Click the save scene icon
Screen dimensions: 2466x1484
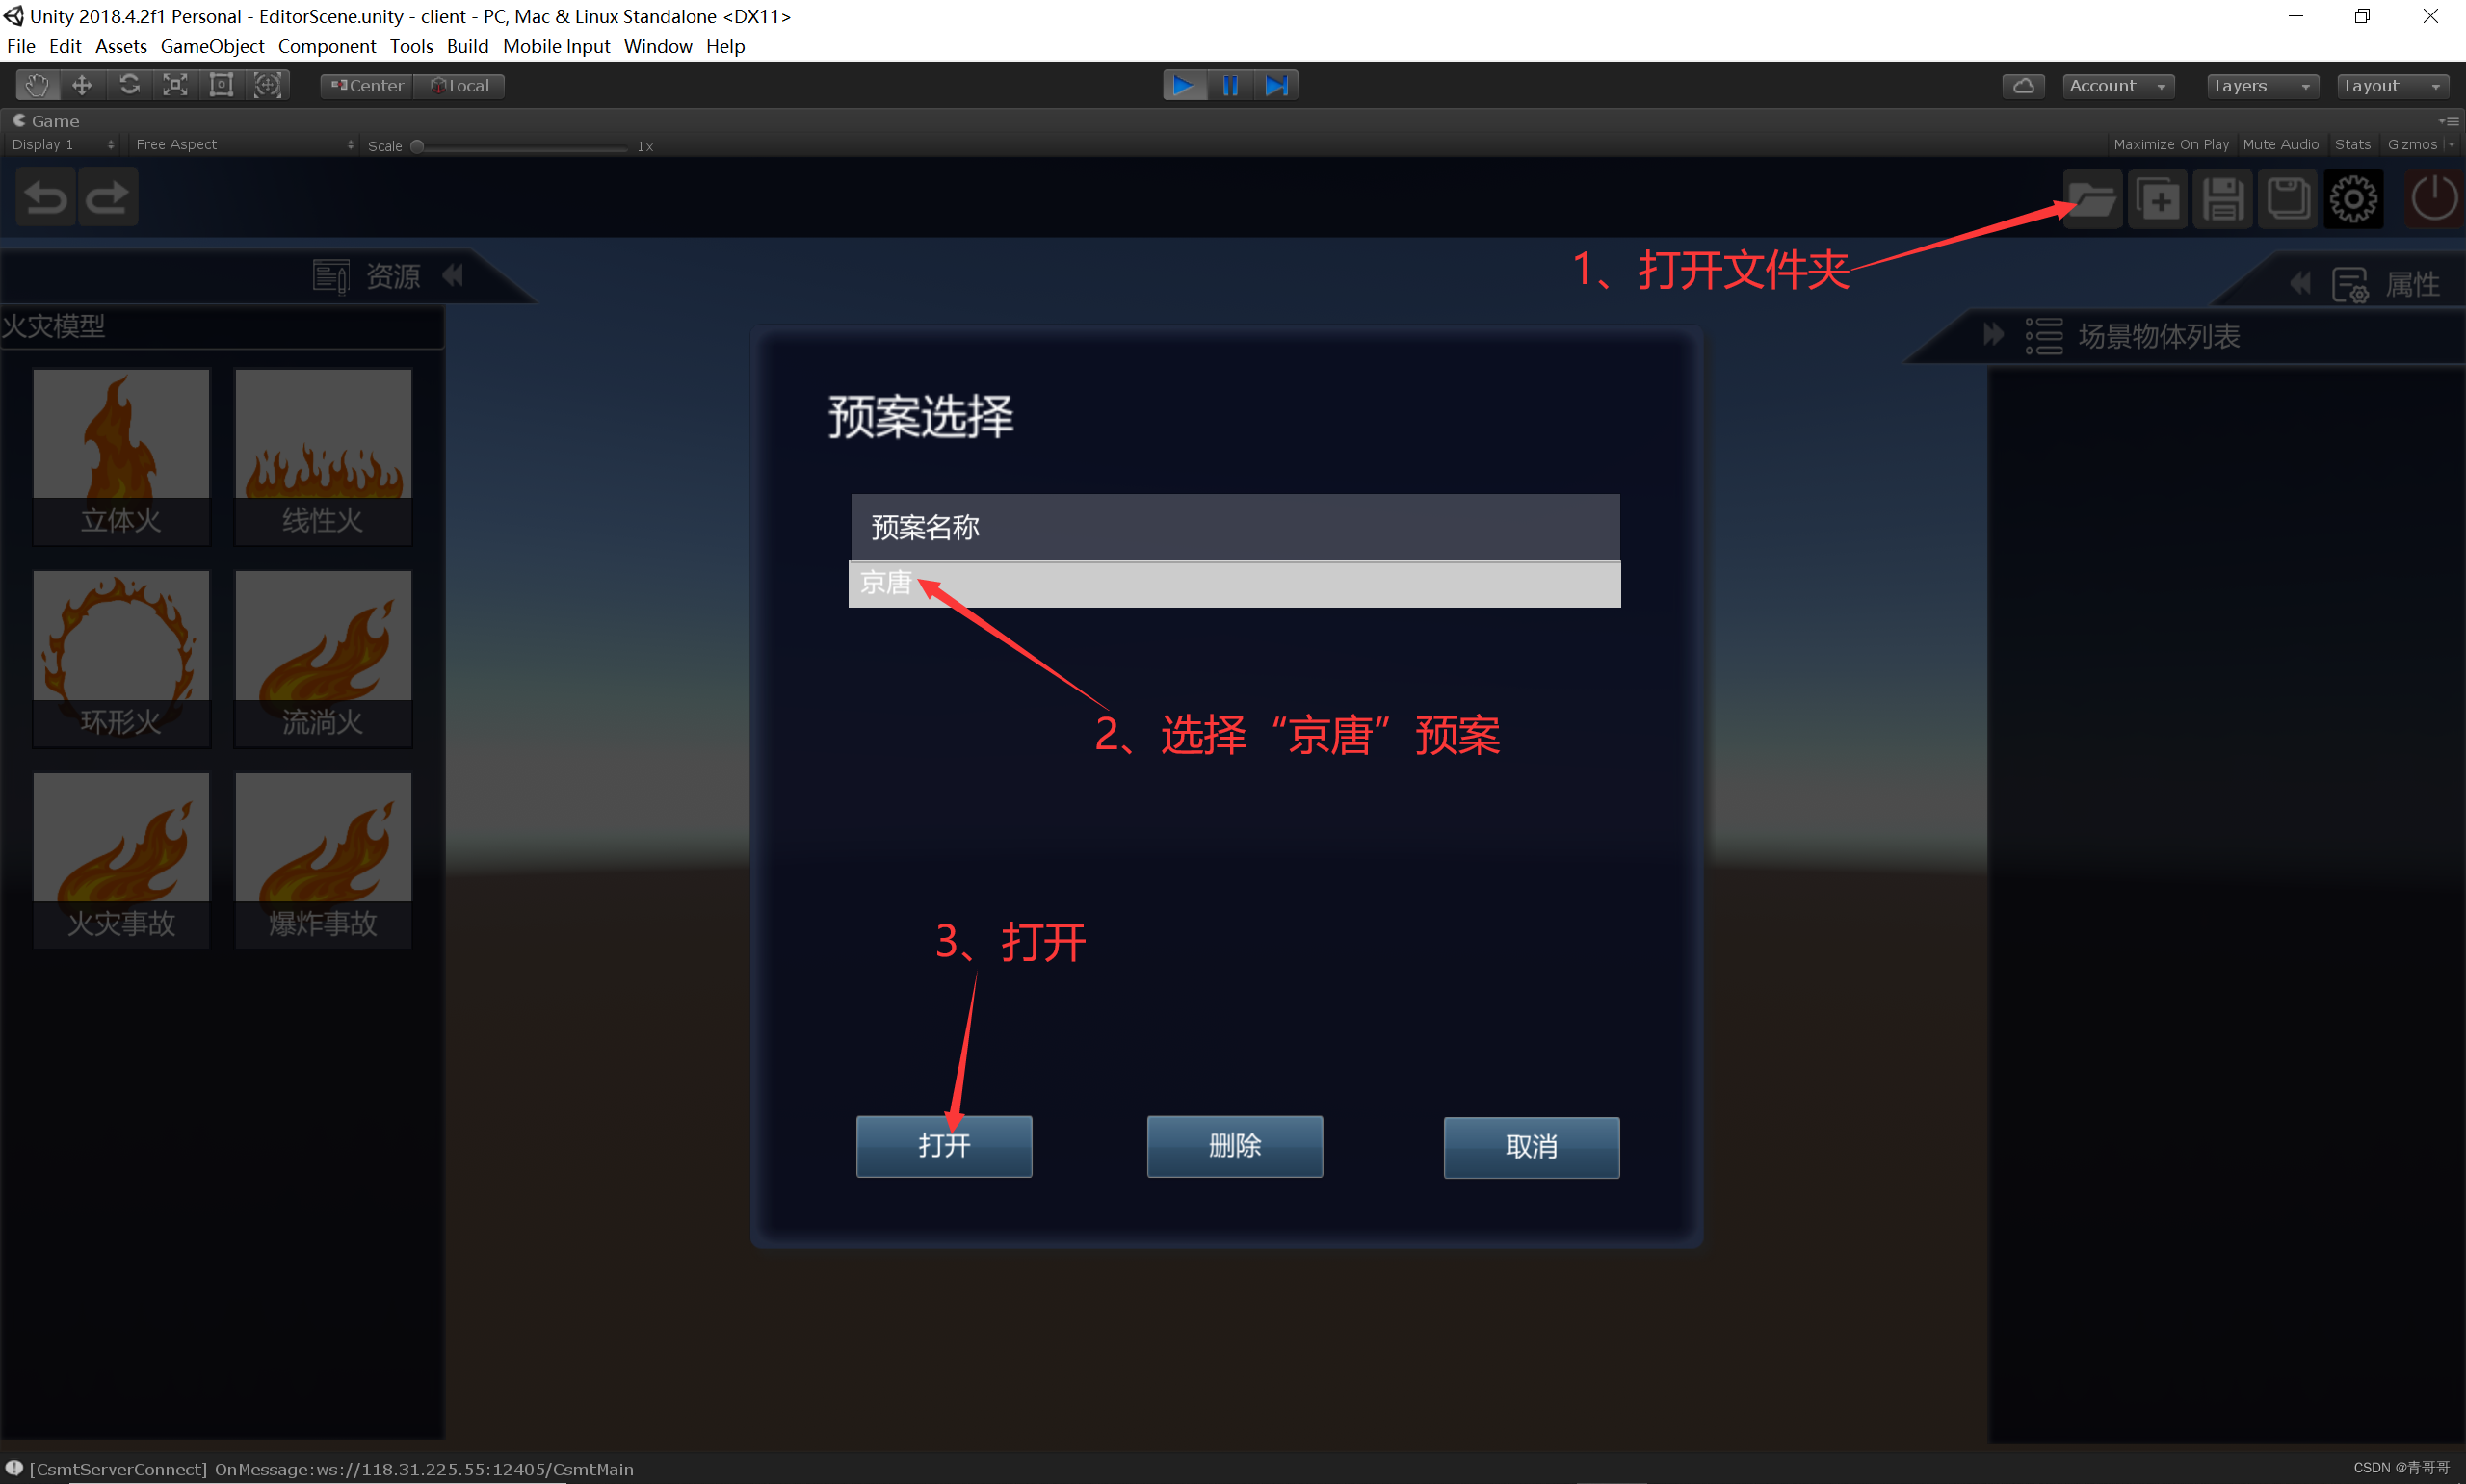point(2223,197)
